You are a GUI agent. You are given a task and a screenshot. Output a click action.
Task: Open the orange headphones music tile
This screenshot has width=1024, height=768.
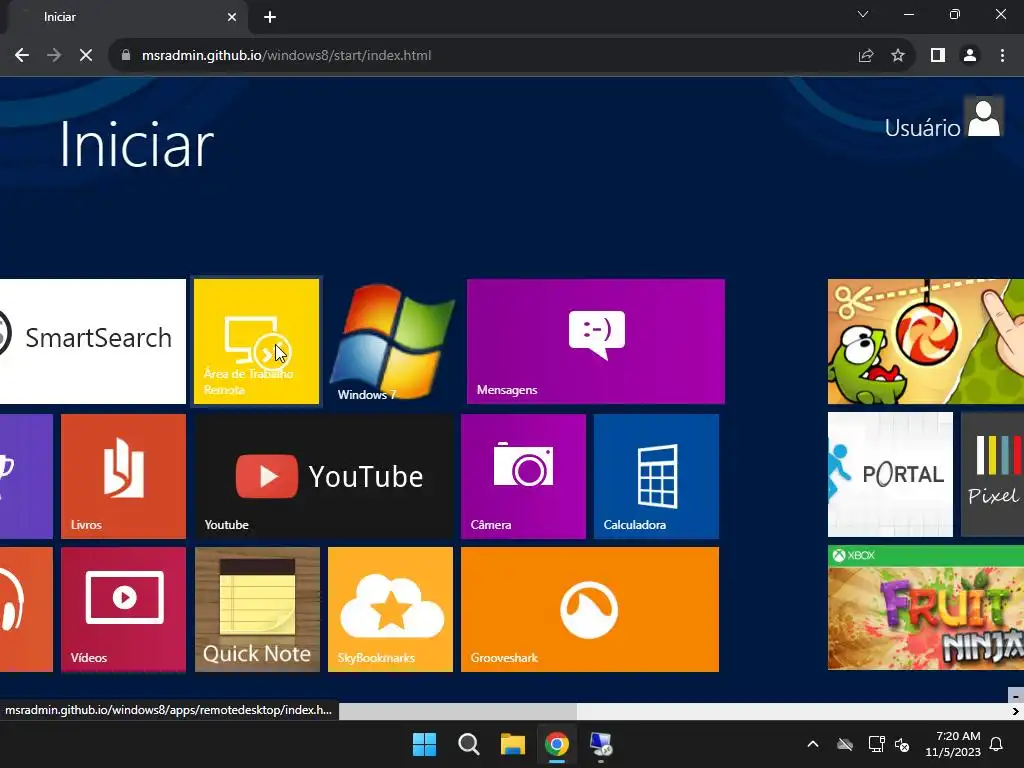tap(26, 609)
